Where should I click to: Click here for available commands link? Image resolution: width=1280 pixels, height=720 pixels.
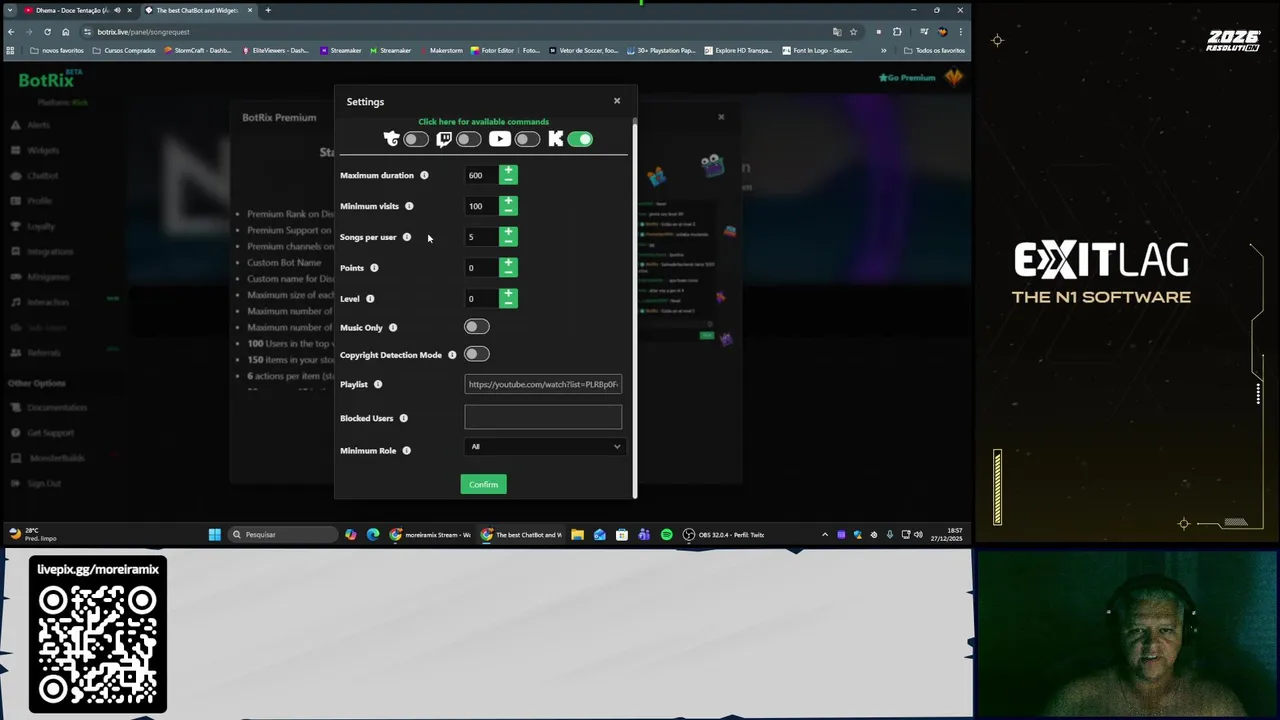483,122
